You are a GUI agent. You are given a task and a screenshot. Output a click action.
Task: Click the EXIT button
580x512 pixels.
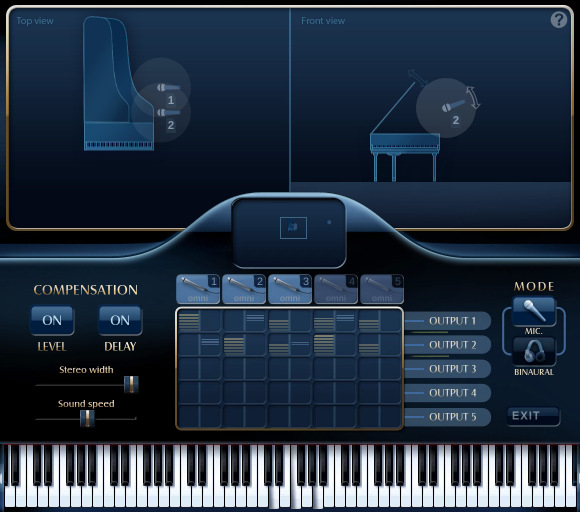[x=533, y=416]
